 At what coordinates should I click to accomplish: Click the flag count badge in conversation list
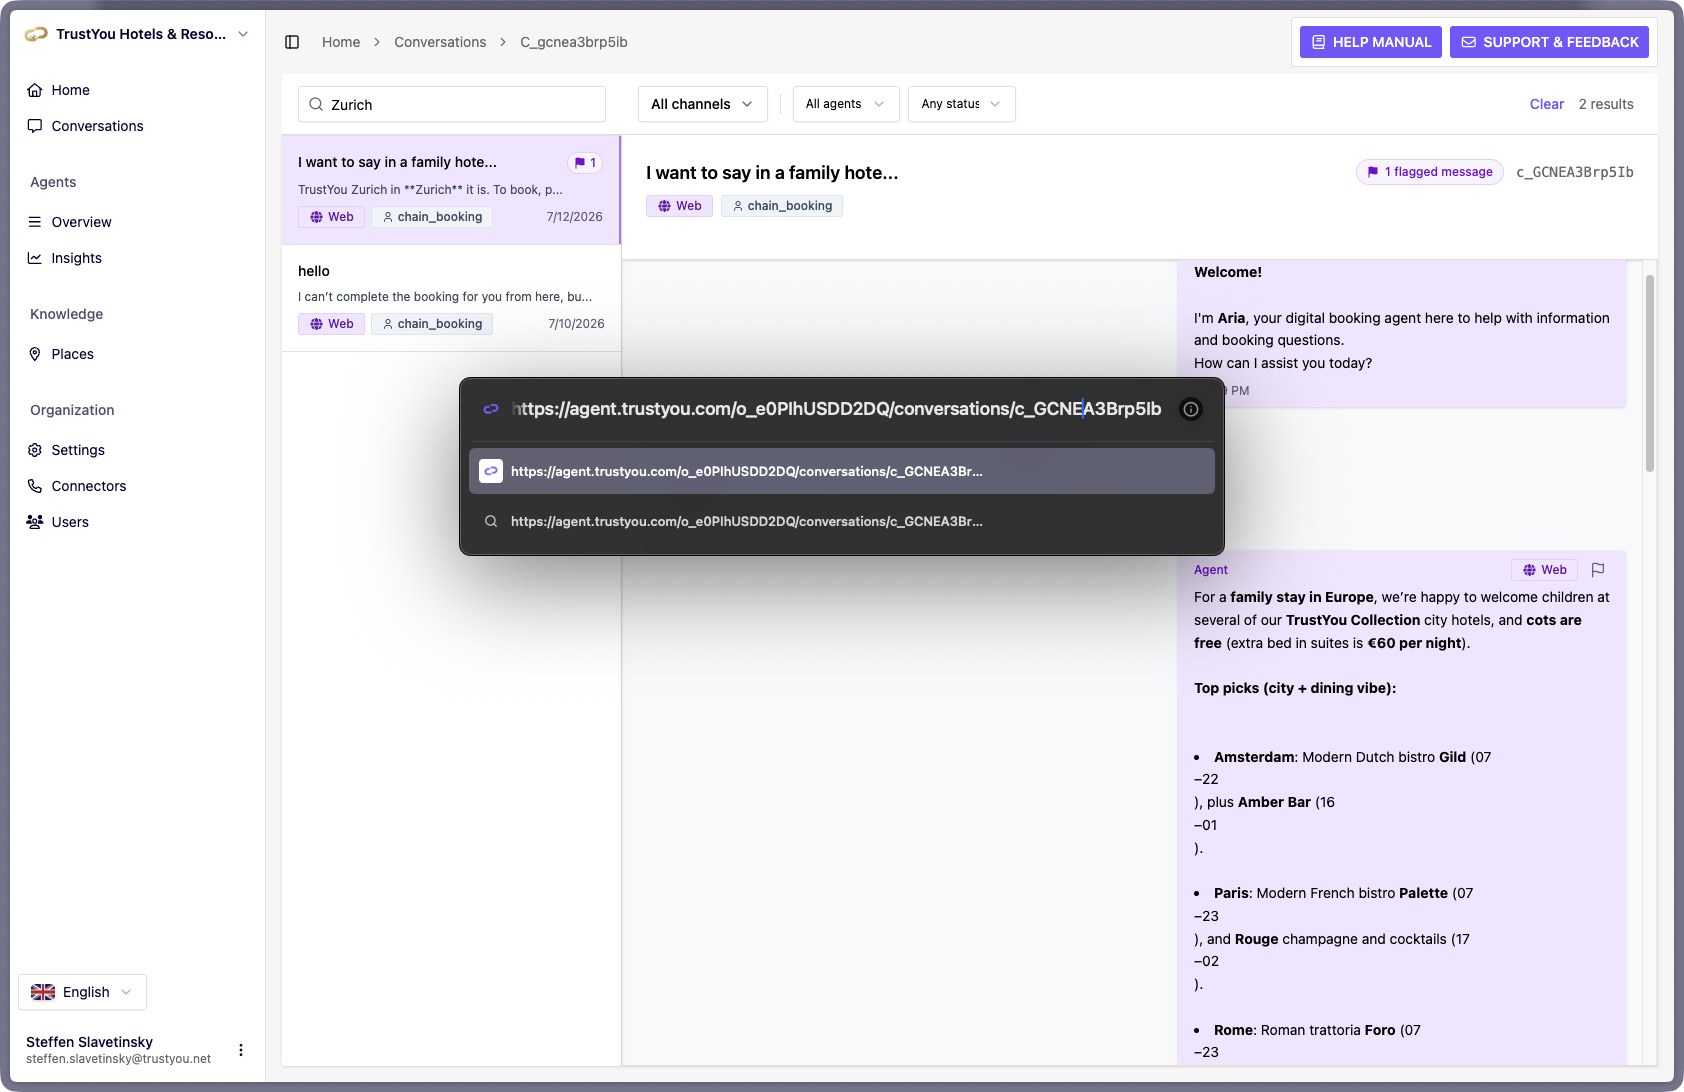(x=585, y=163)
